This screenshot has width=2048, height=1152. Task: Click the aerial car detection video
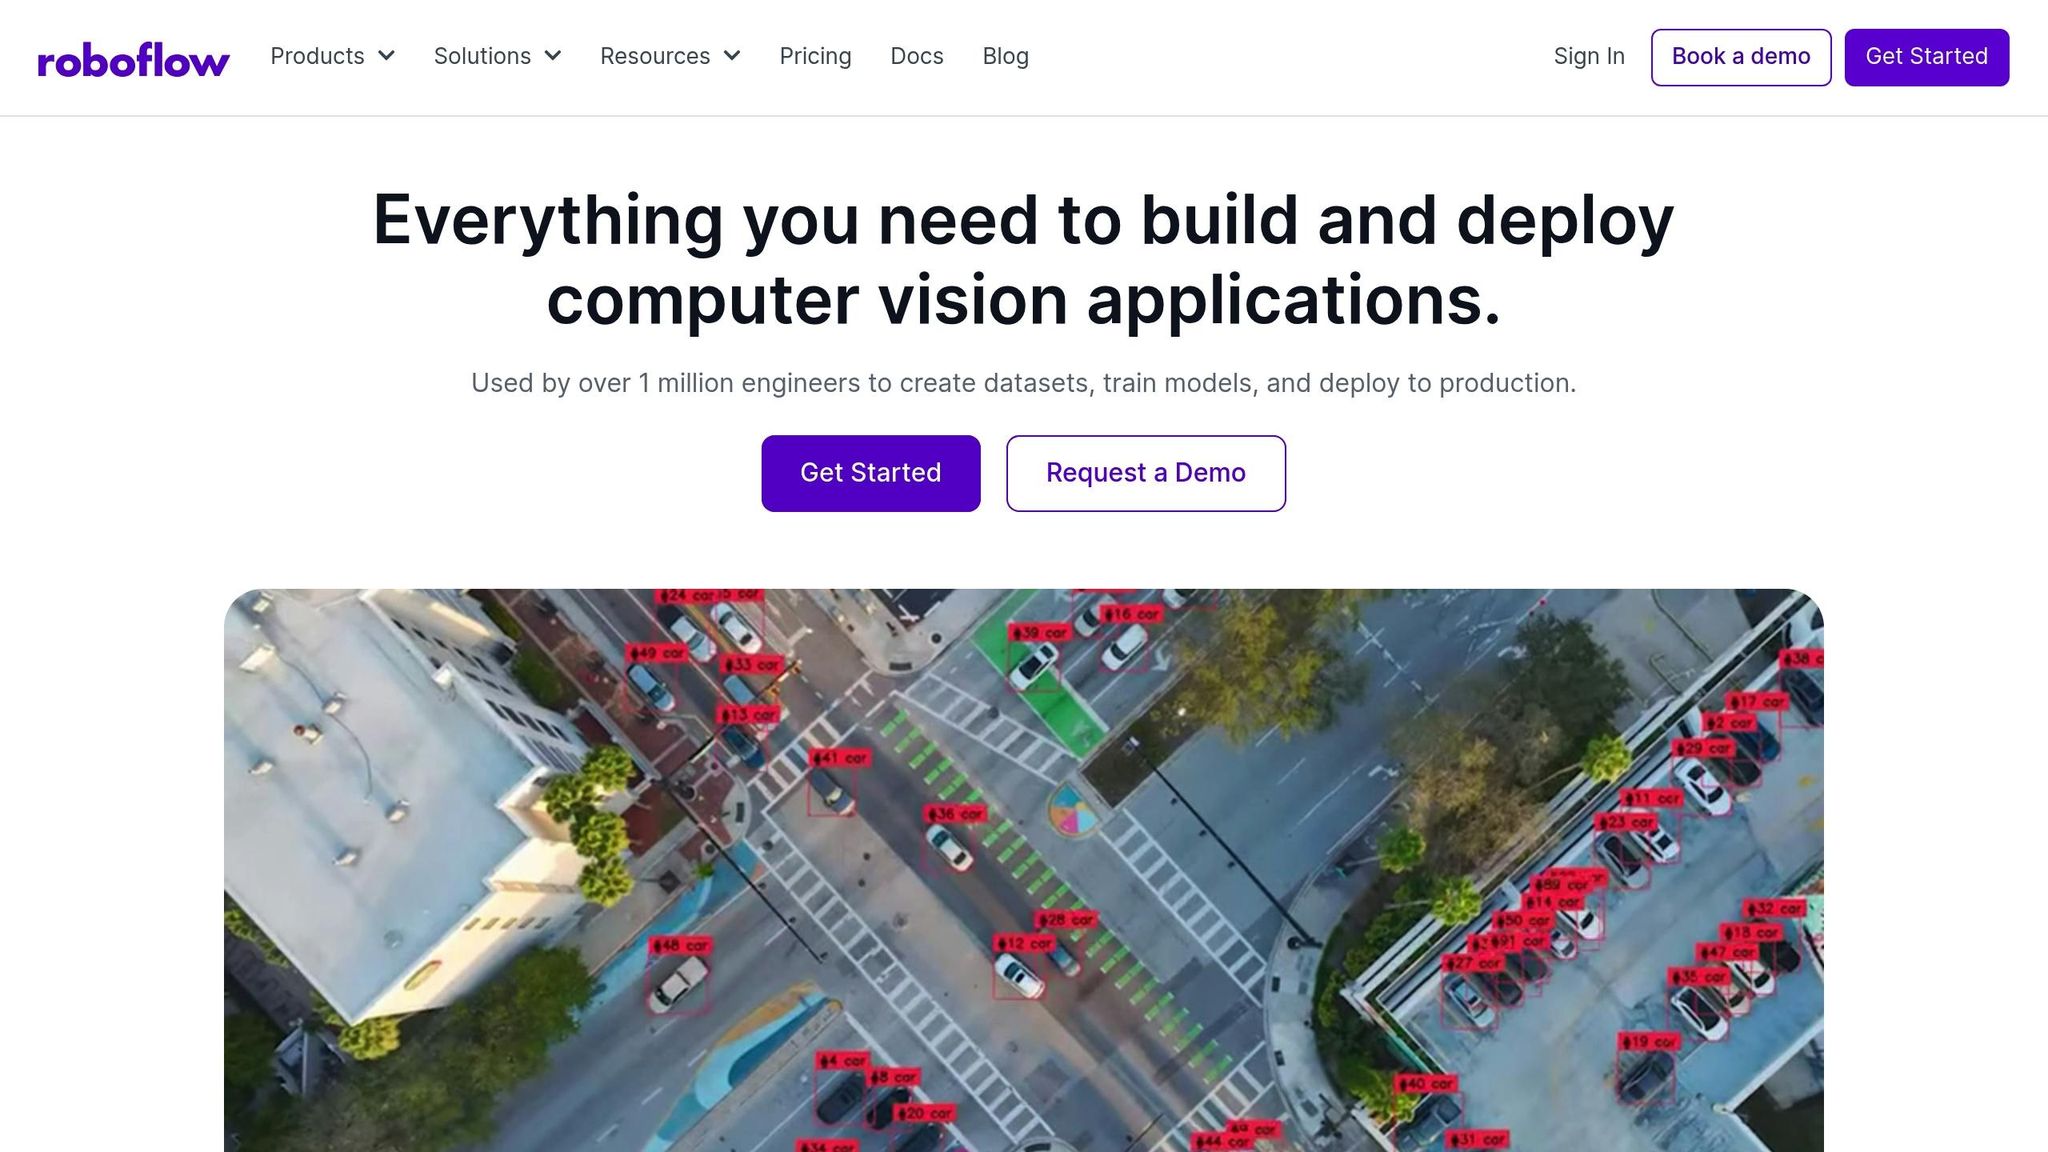point(1024,870)
